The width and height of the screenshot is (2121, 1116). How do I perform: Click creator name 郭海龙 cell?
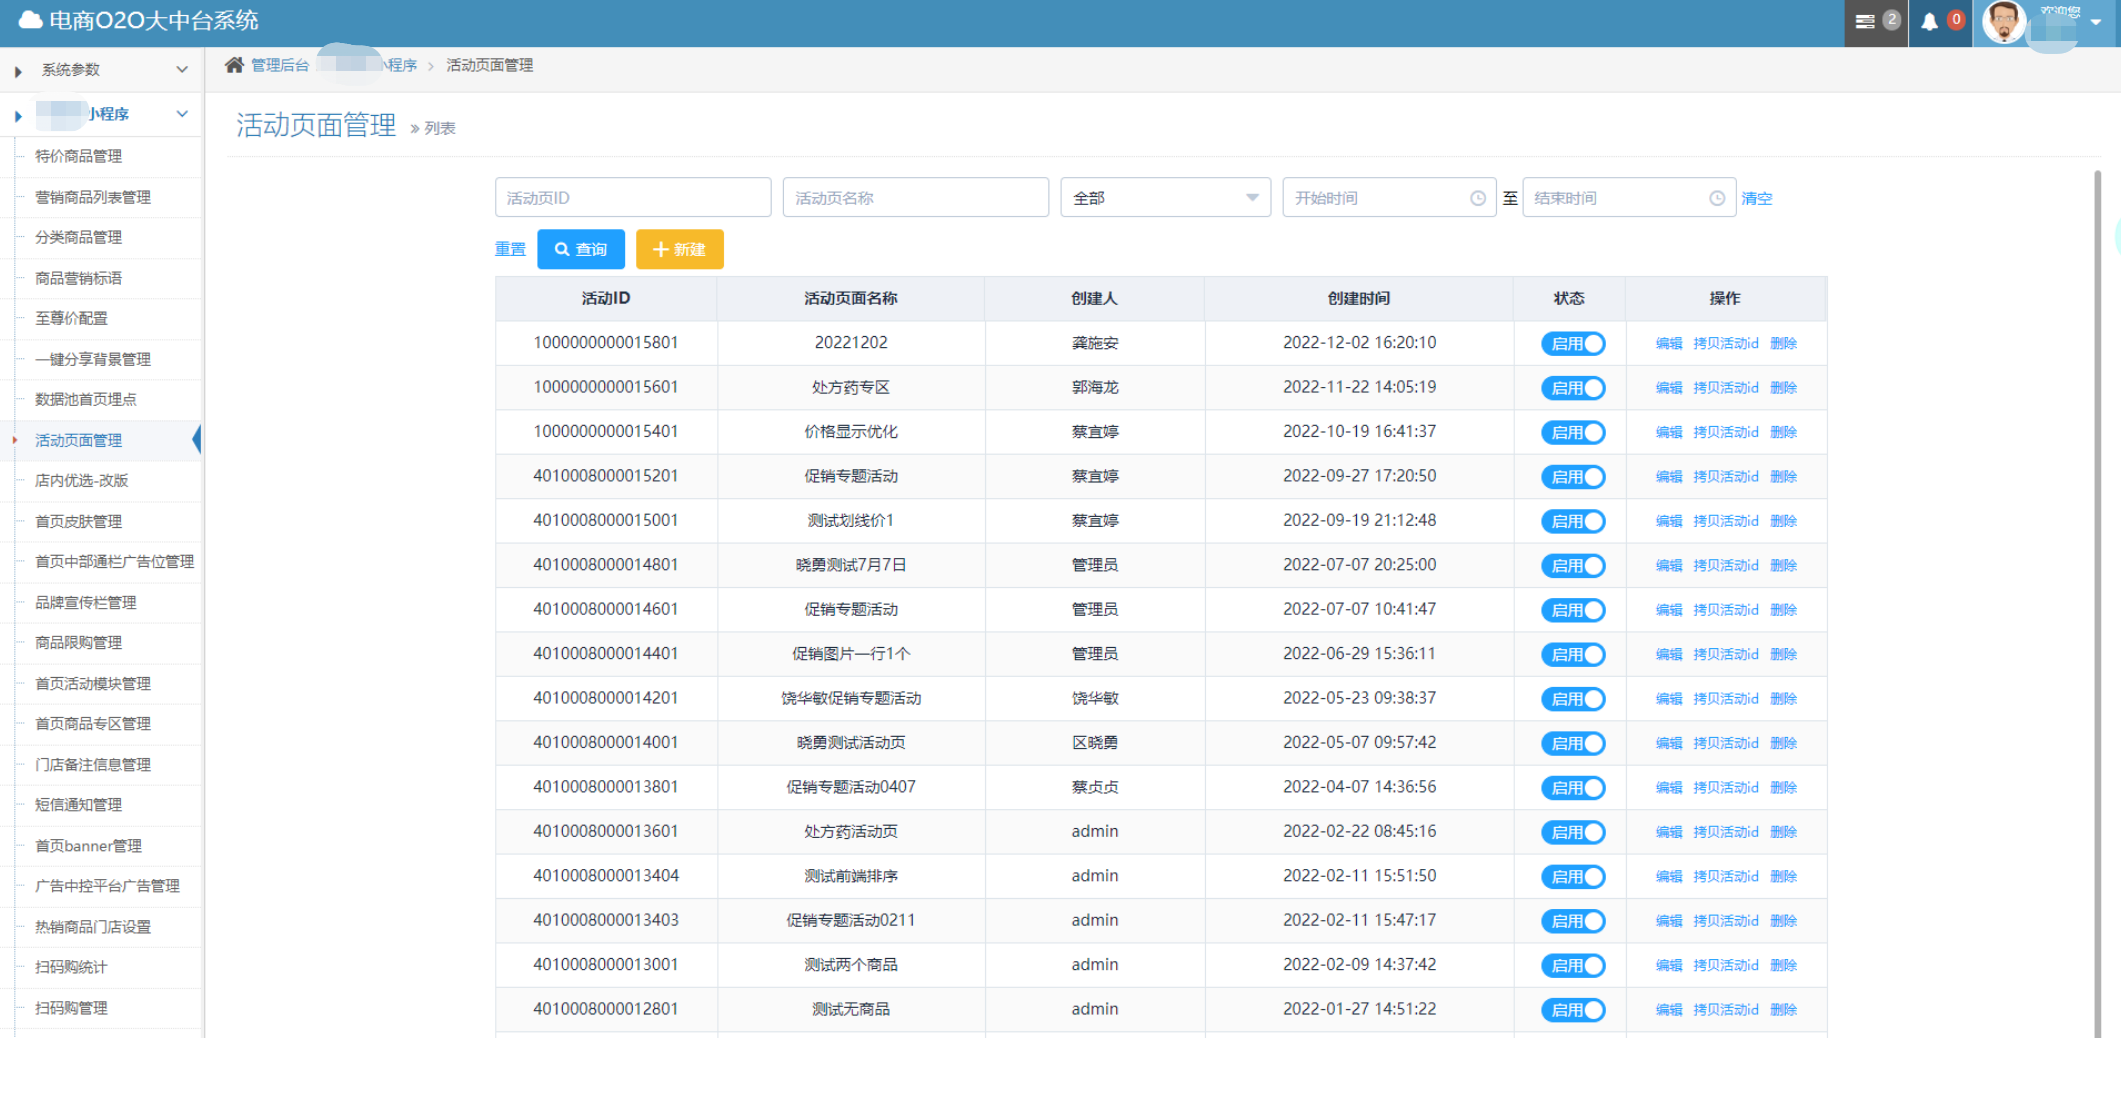point(1095,387)
